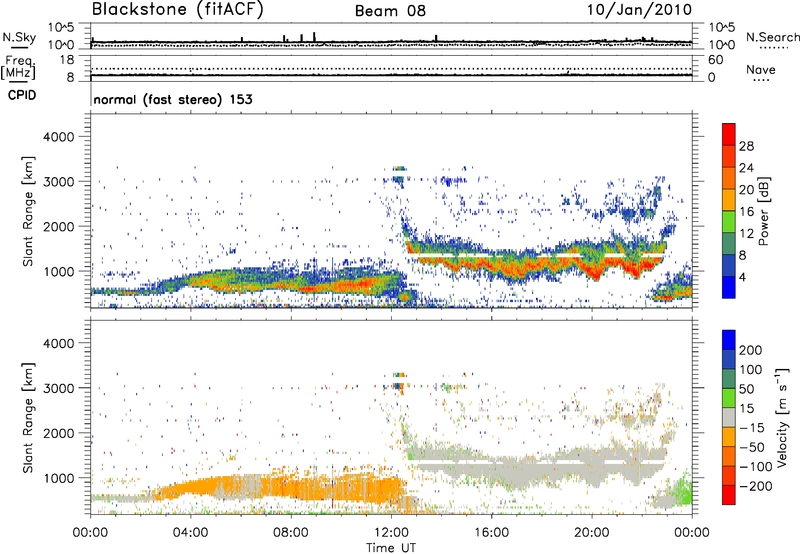Click the '18' frequency axis label

(x=67, y=60)
